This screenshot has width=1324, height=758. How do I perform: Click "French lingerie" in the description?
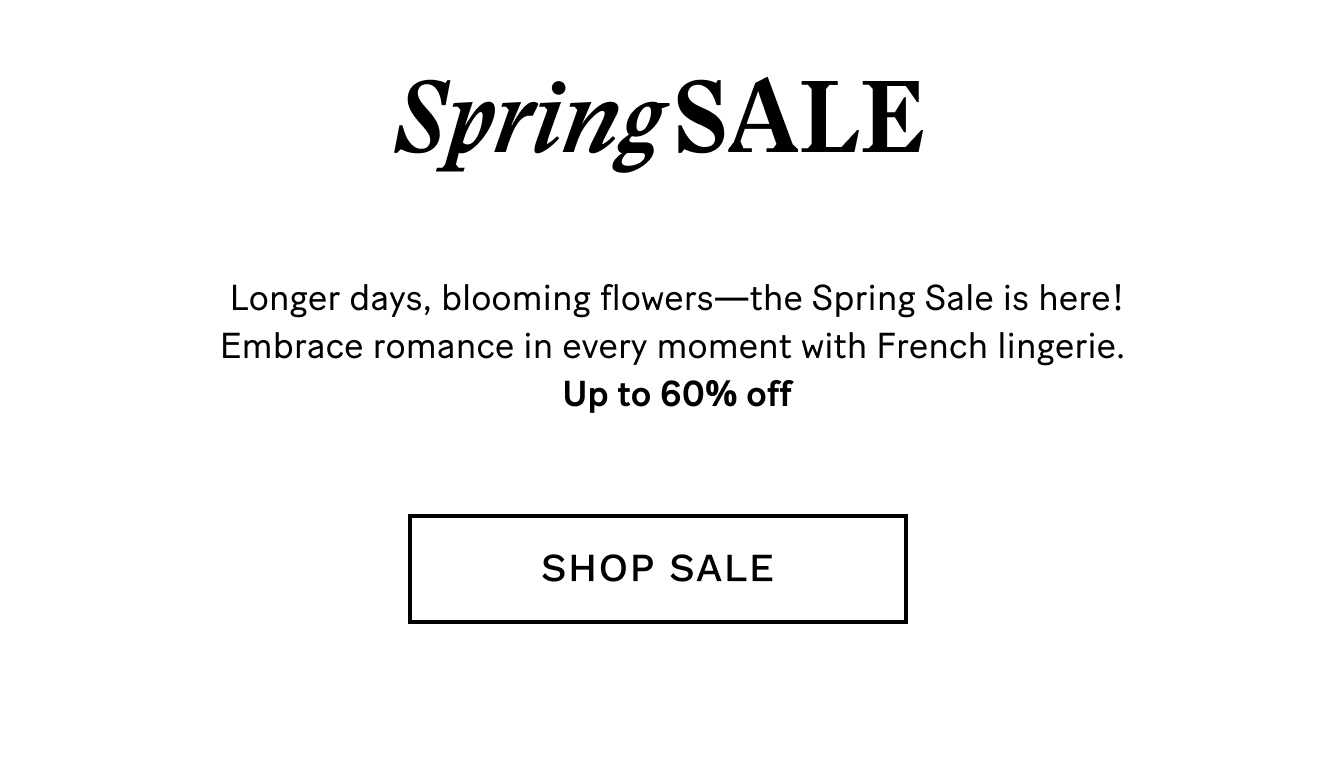tap(1001, 346)
